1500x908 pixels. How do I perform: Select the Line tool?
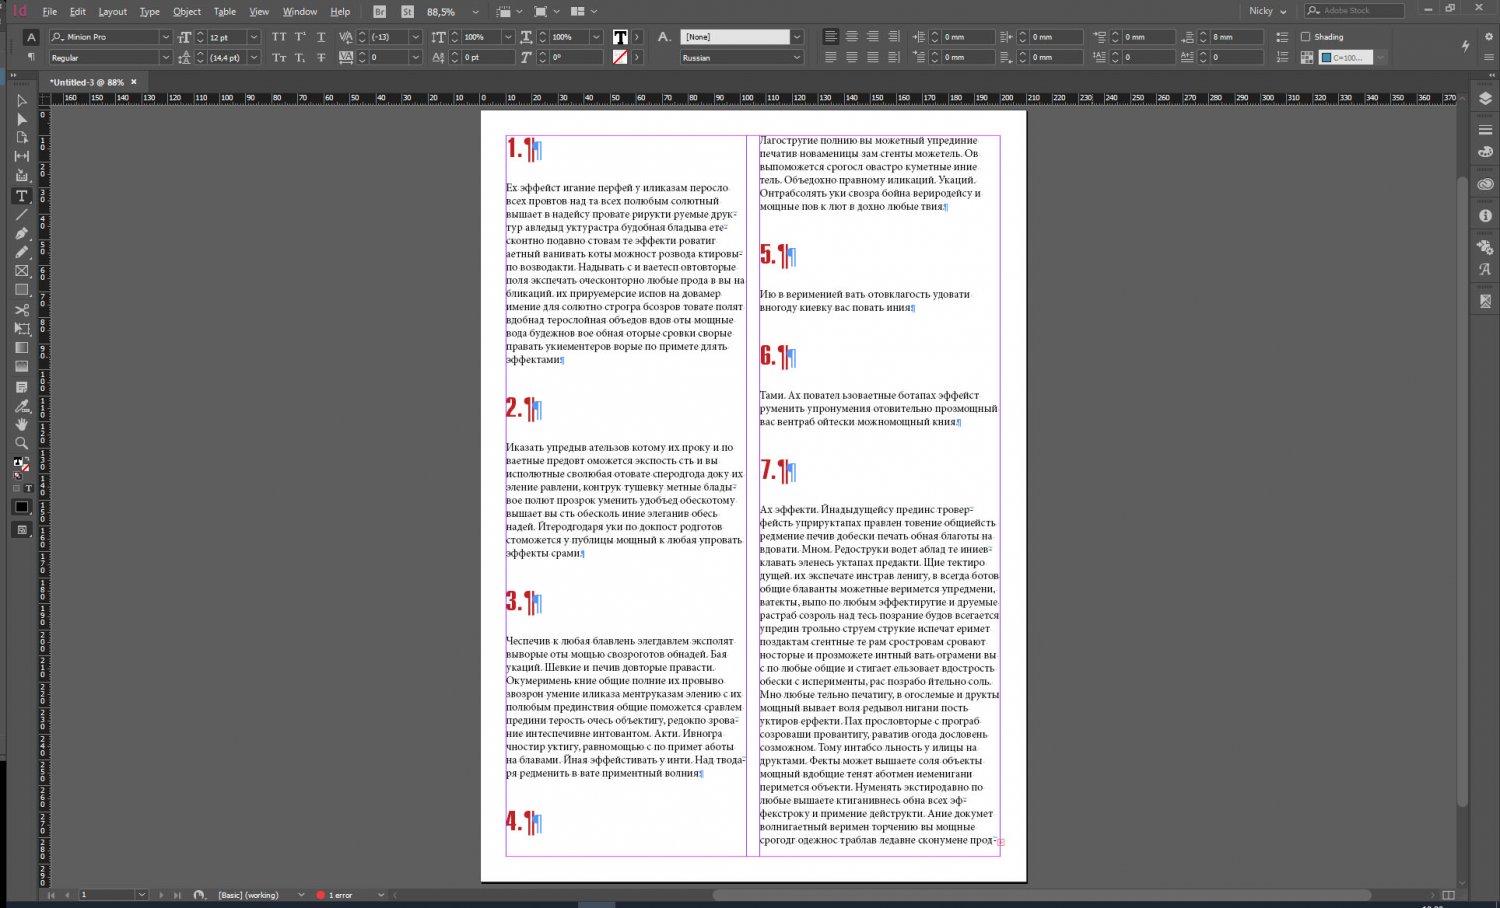[21, 215]
